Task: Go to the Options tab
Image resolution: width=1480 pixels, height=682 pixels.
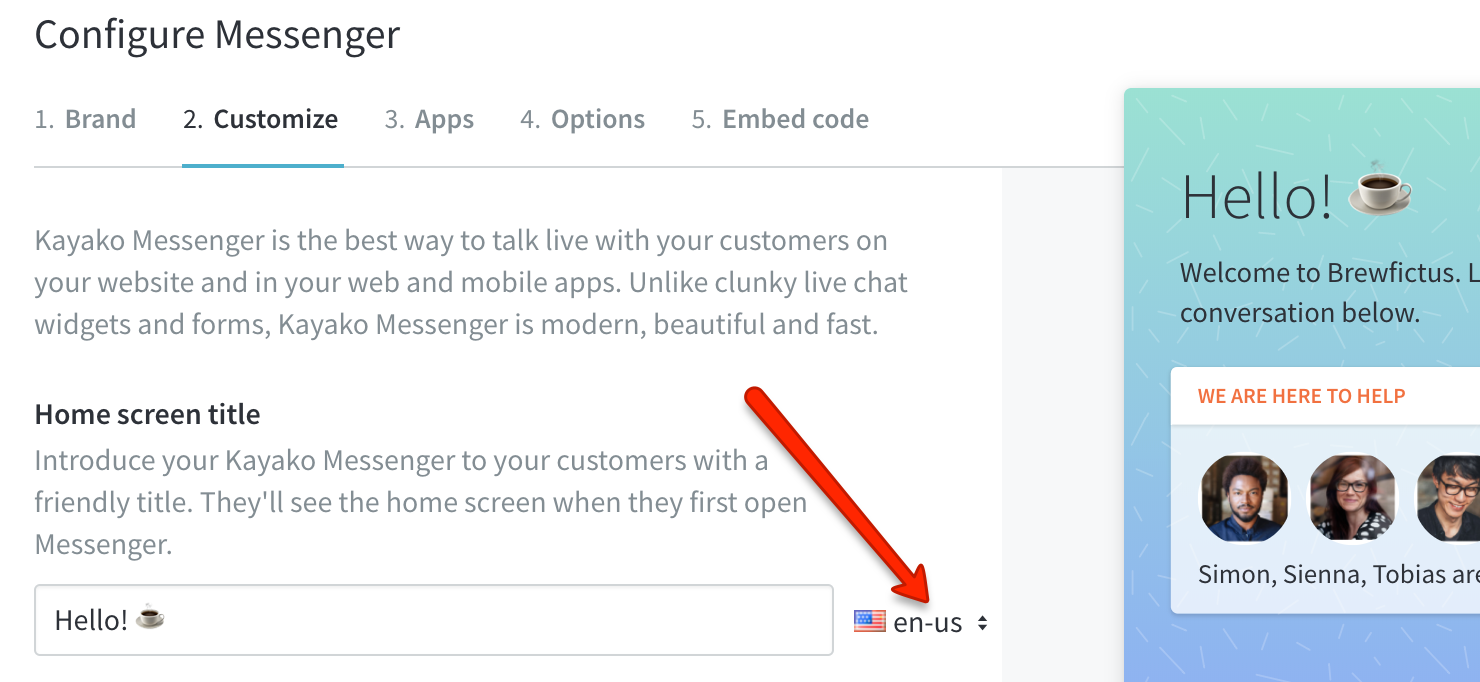Action: [582, 120]
